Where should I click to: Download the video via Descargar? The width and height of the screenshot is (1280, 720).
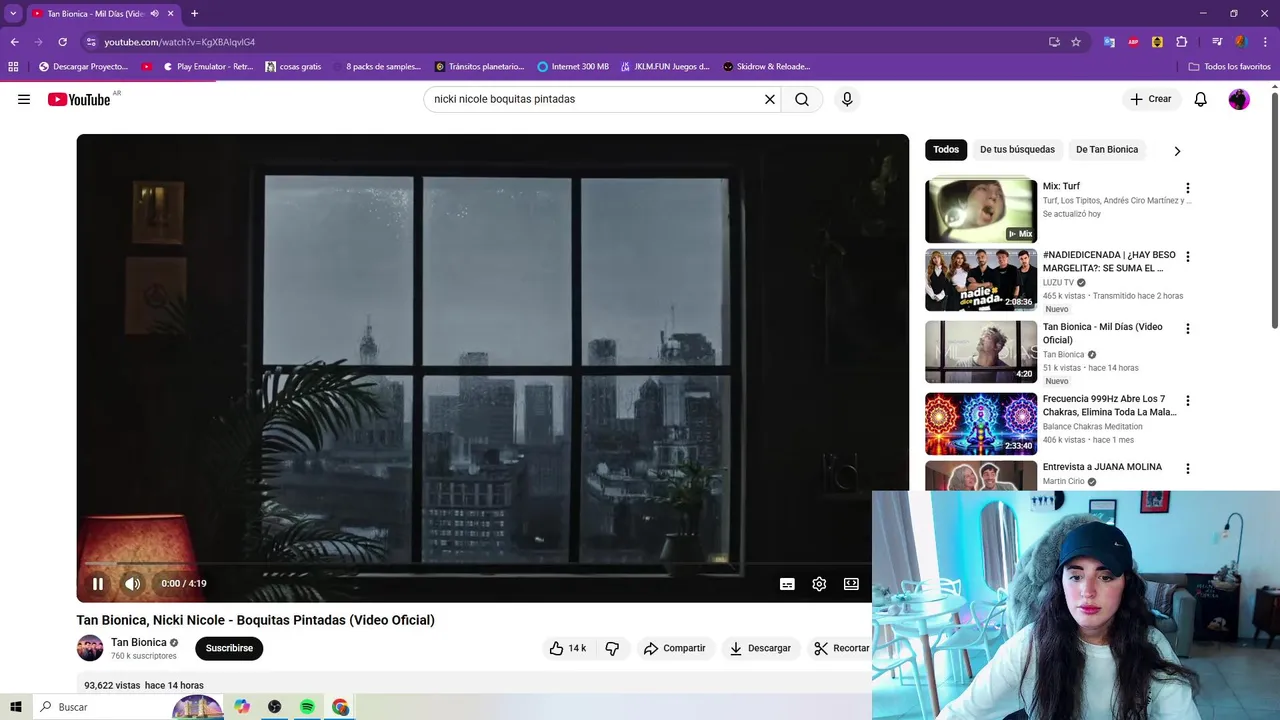760,648
